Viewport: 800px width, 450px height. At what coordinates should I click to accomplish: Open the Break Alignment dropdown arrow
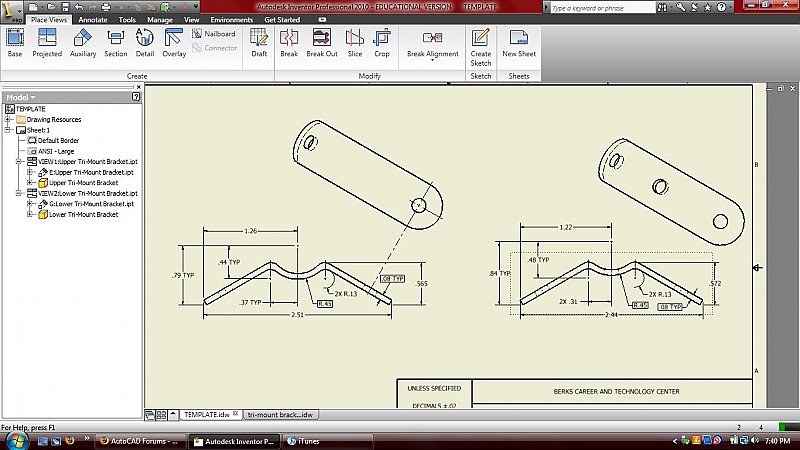[x=433, y=60]
